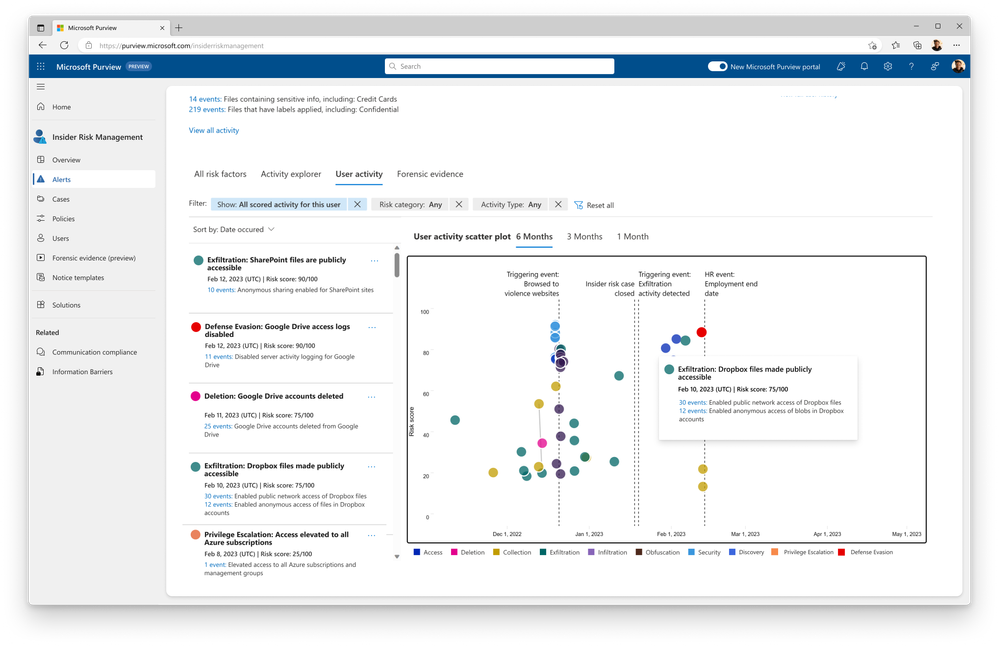Click the Collection legend color swatch
The height and width of the screenshot is (646, 999).
point(496,552)
